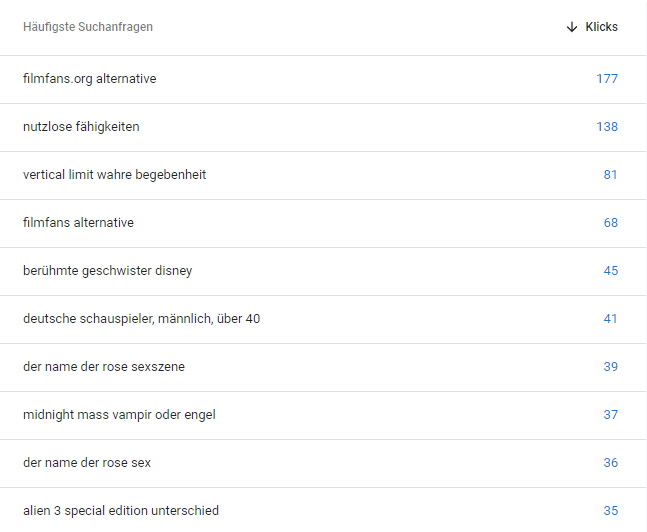
Task: Click the 'der name der rose sexszene' query
Action: pos(103,367)
